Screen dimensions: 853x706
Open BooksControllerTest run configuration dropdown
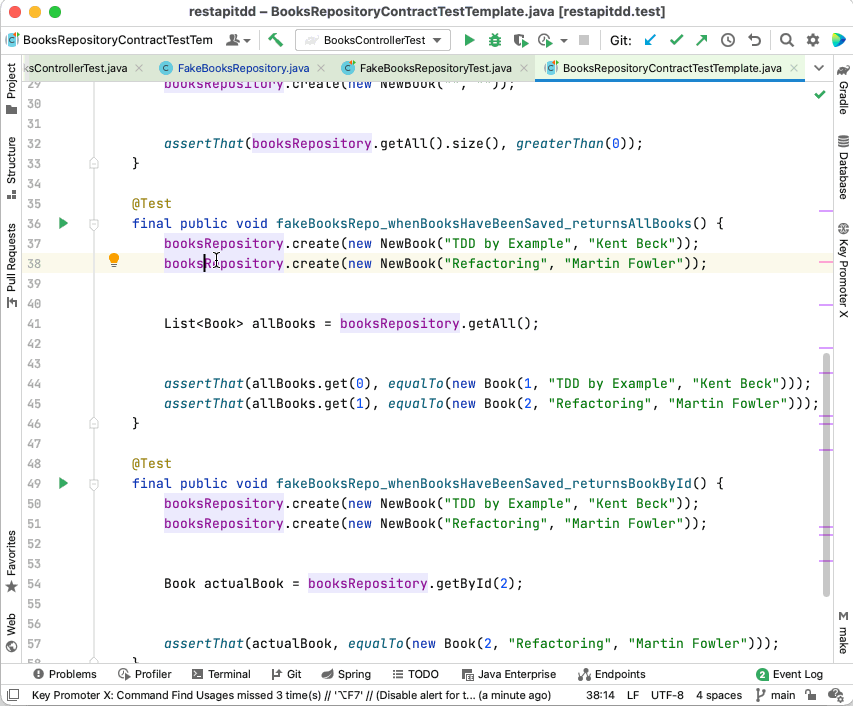coord(373,40)
